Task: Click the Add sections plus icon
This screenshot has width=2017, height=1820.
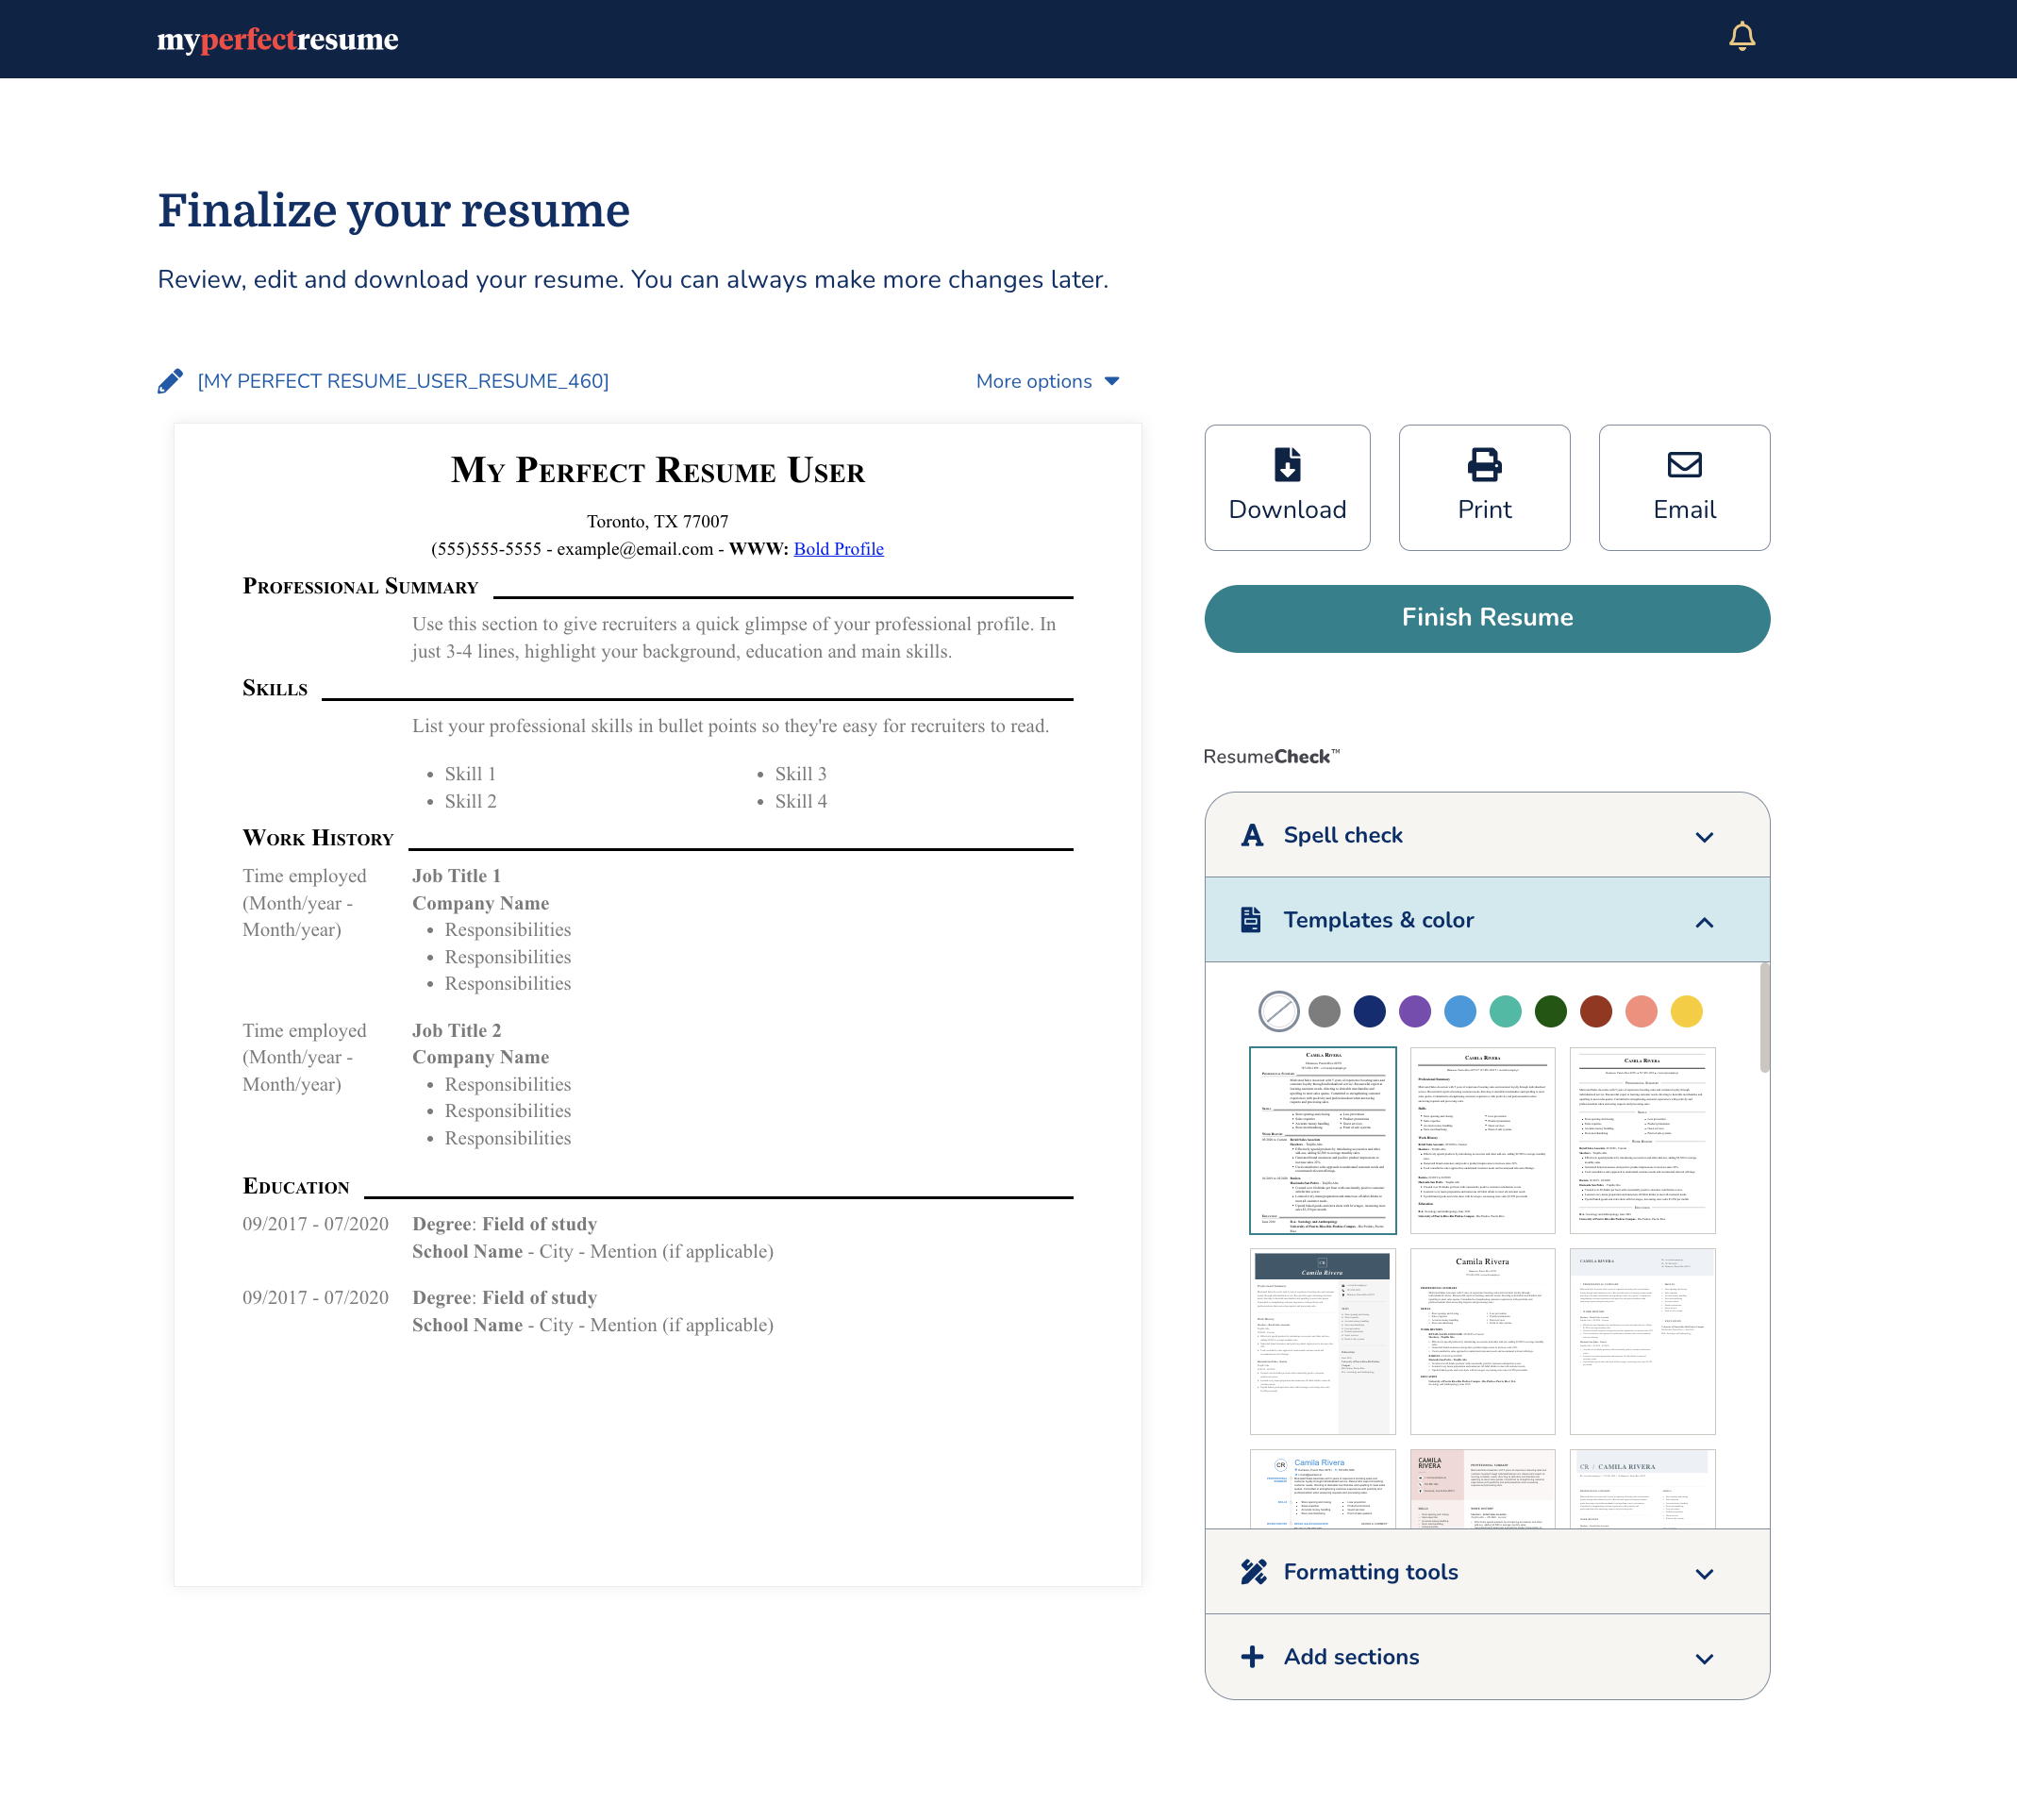Action: tap(1252, 1657)
